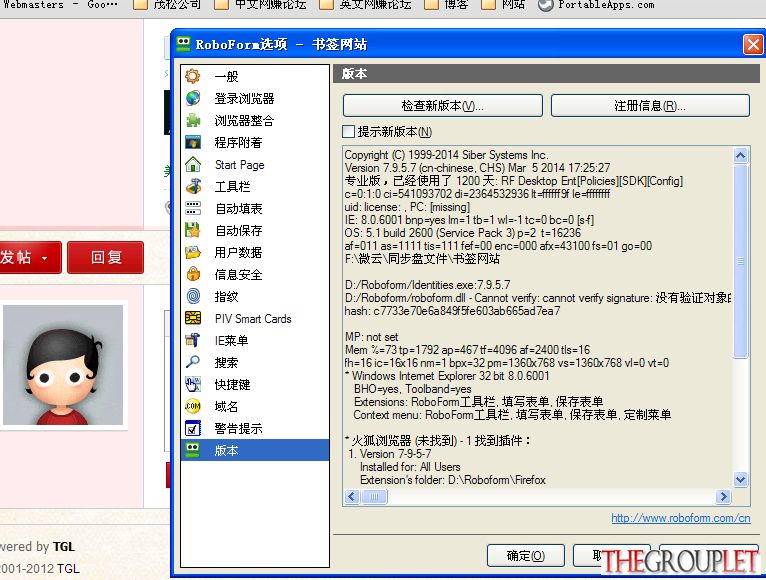
Task: Click the Version 7.9.5.7 text line
Action: click(x=477, y=168)
